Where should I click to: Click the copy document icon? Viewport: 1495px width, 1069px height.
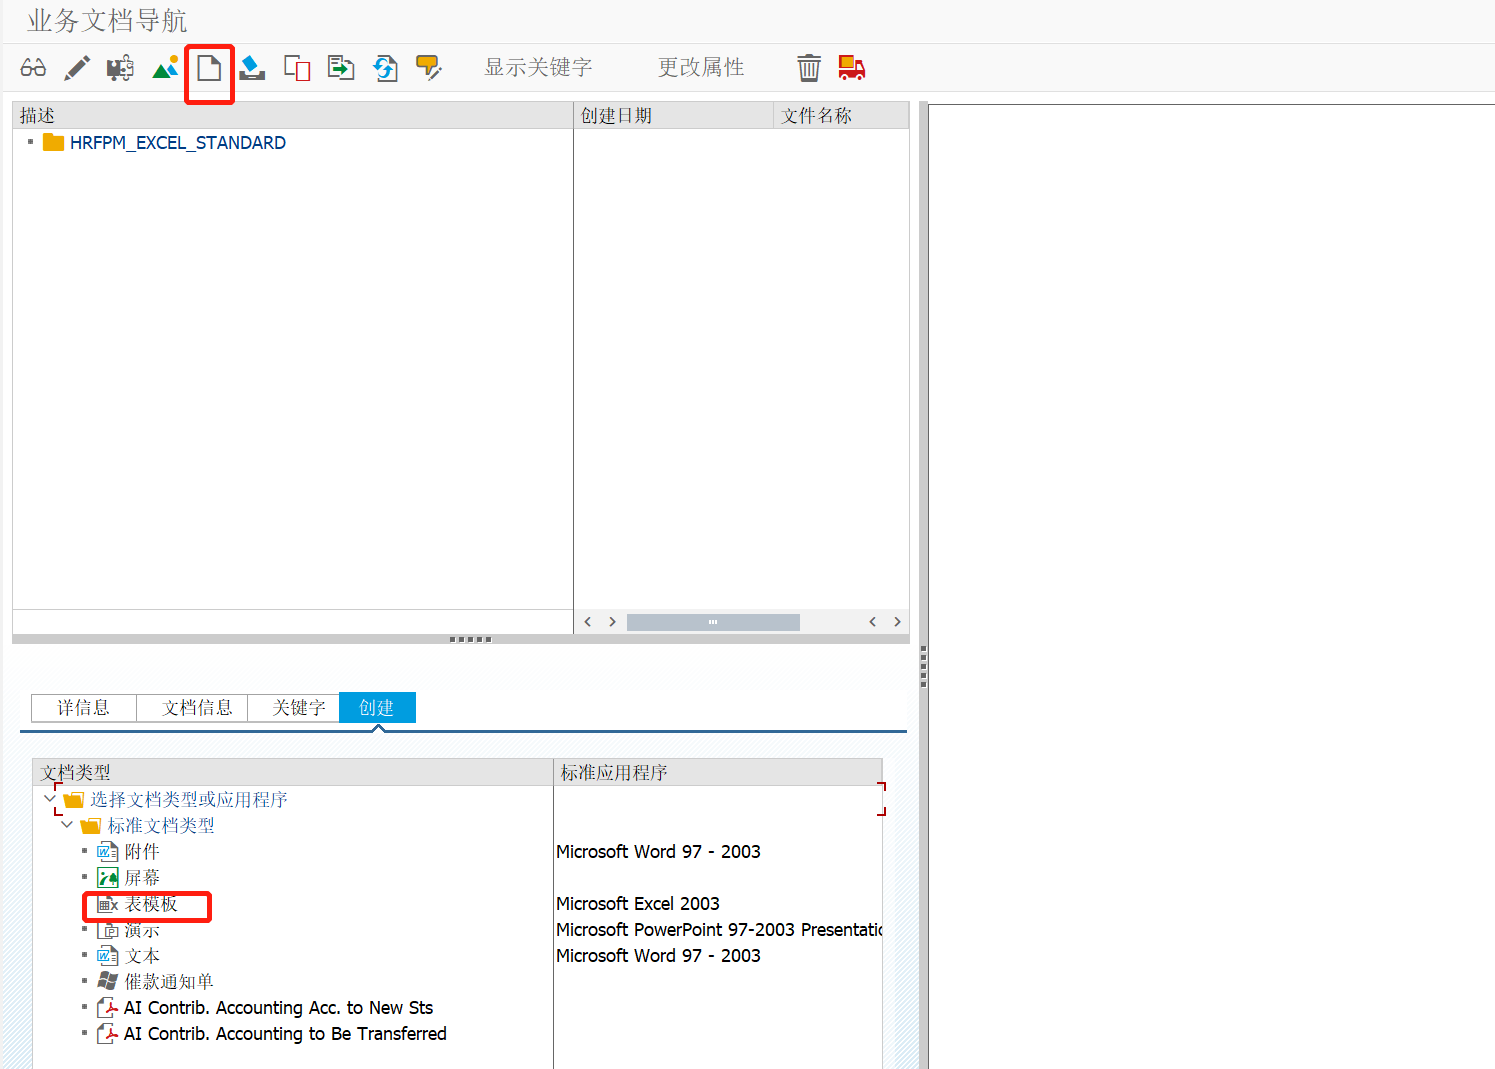coord(296,67)
